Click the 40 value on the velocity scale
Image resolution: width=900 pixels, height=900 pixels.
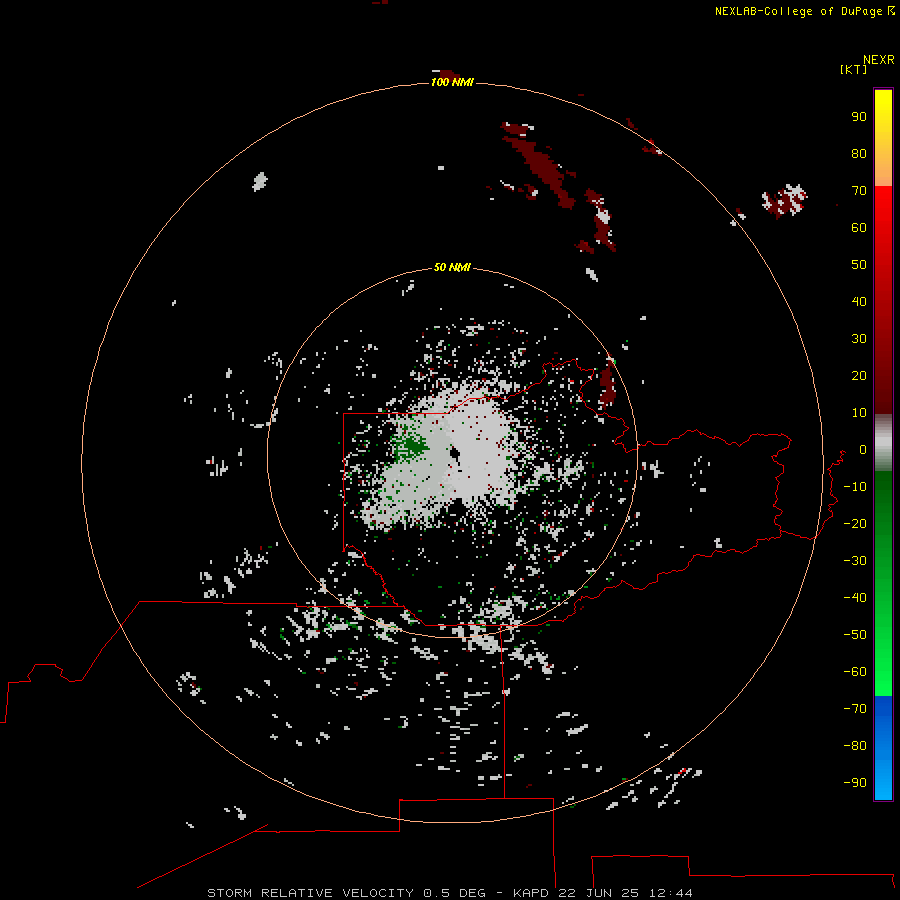point(859,301)
